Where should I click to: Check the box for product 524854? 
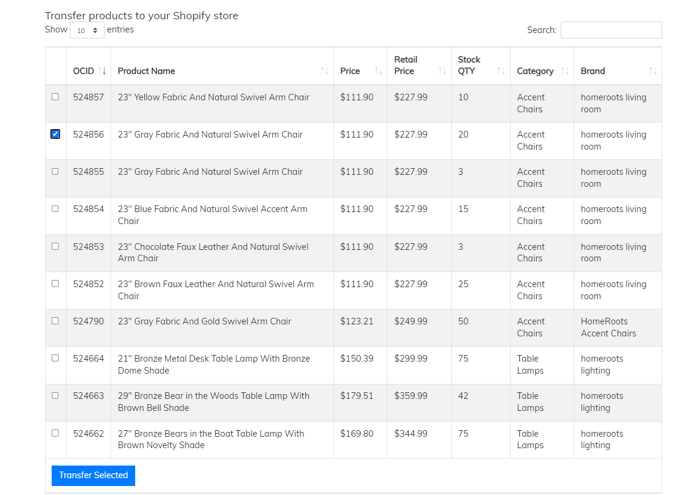[55, 208]
